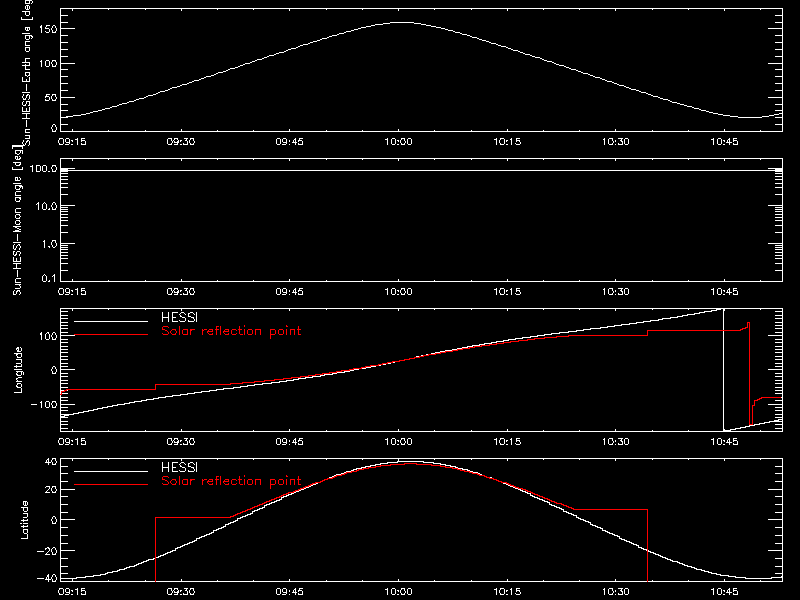Image resolution: width=800 pixels, height=600 pixels.
Task: Click '09:15' time label under Moon angle plot
Action: [x=72, y=291]
